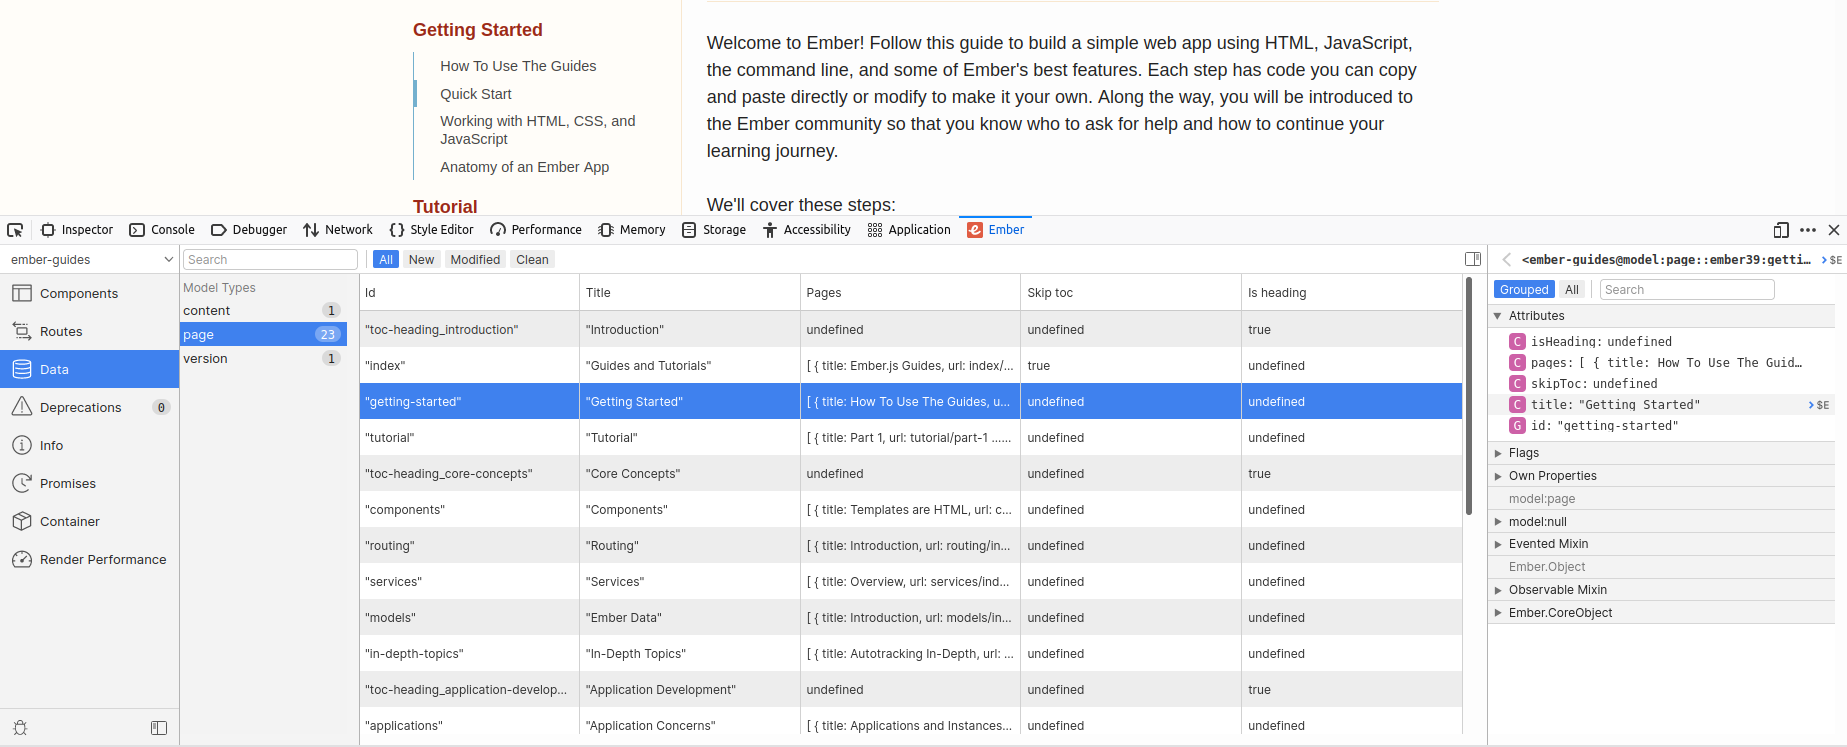The width and height of the screenshot is (1847, 747).
Task: Open the Application tab
Action: (909, 230)
